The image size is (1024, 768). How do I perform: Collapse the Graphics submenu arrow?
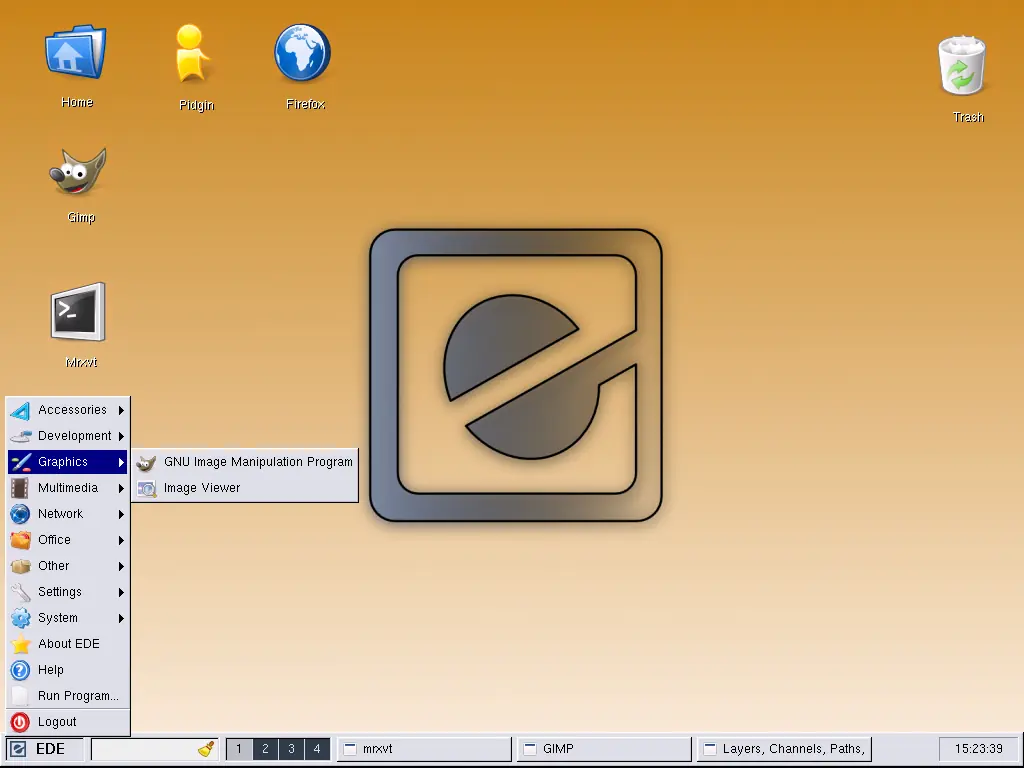click(x=121, y=462)
